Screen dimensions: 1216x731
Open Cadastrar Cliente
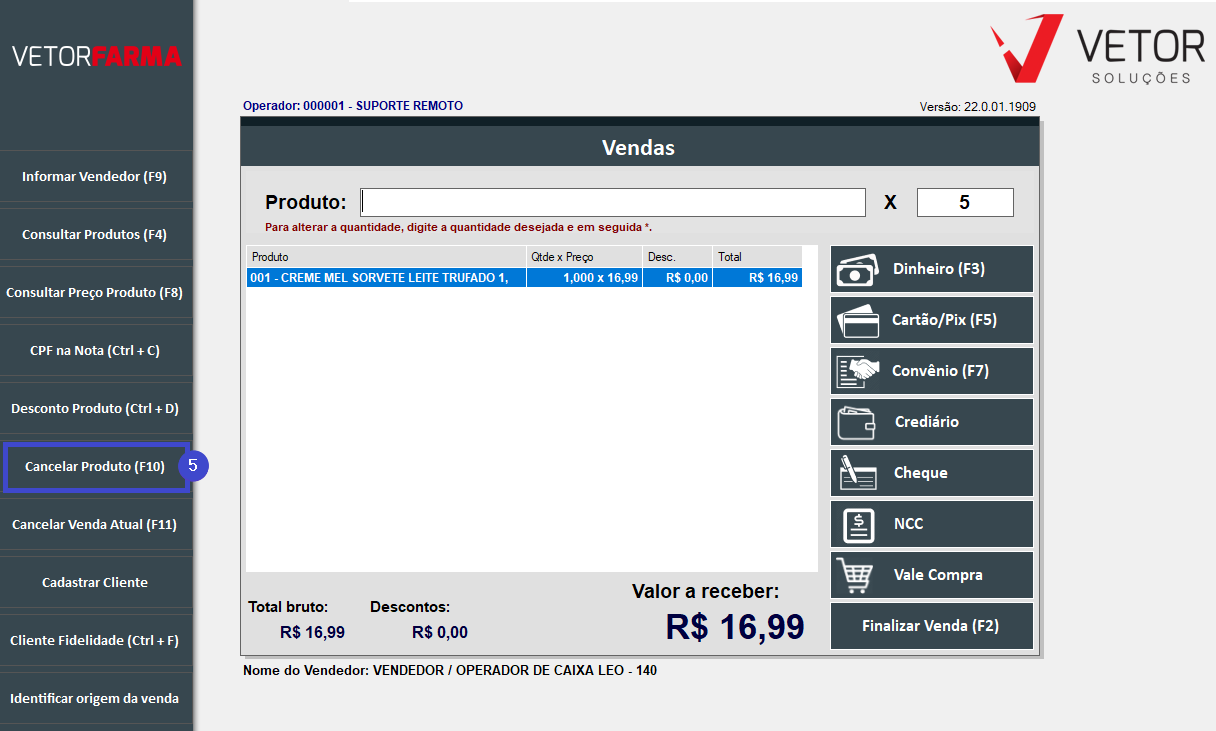click(95, 582)
